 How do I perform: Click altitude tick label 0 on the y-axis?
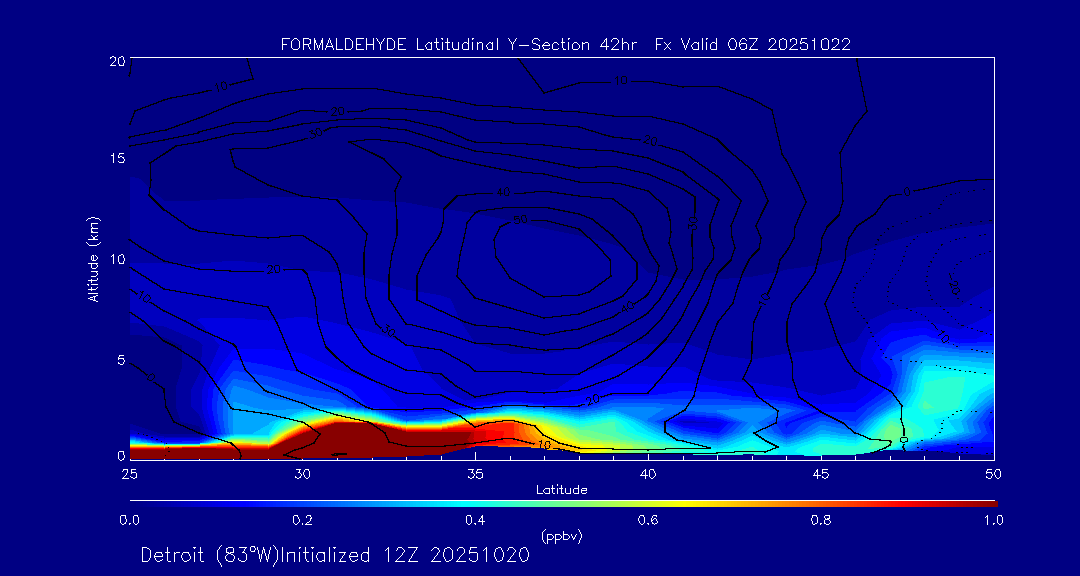tap(121, 455)
